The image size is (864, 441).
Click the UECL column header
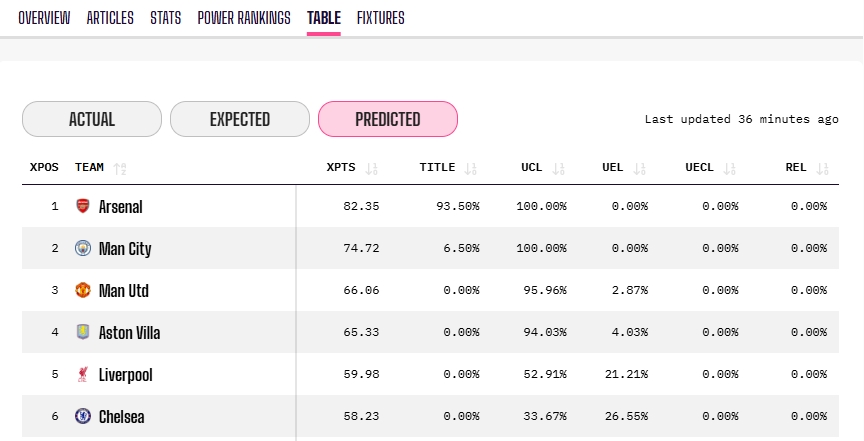coord(699,167)
